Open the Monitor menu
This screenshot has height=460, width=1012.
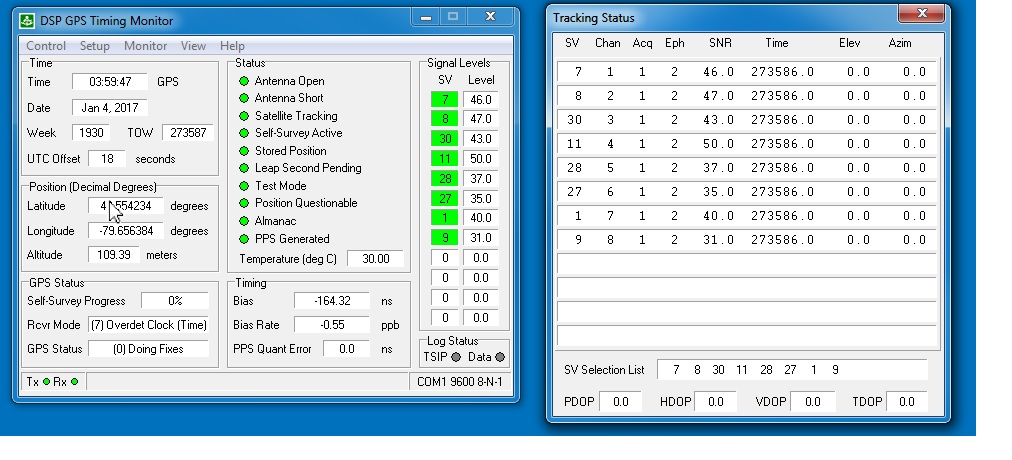(145, 46)
